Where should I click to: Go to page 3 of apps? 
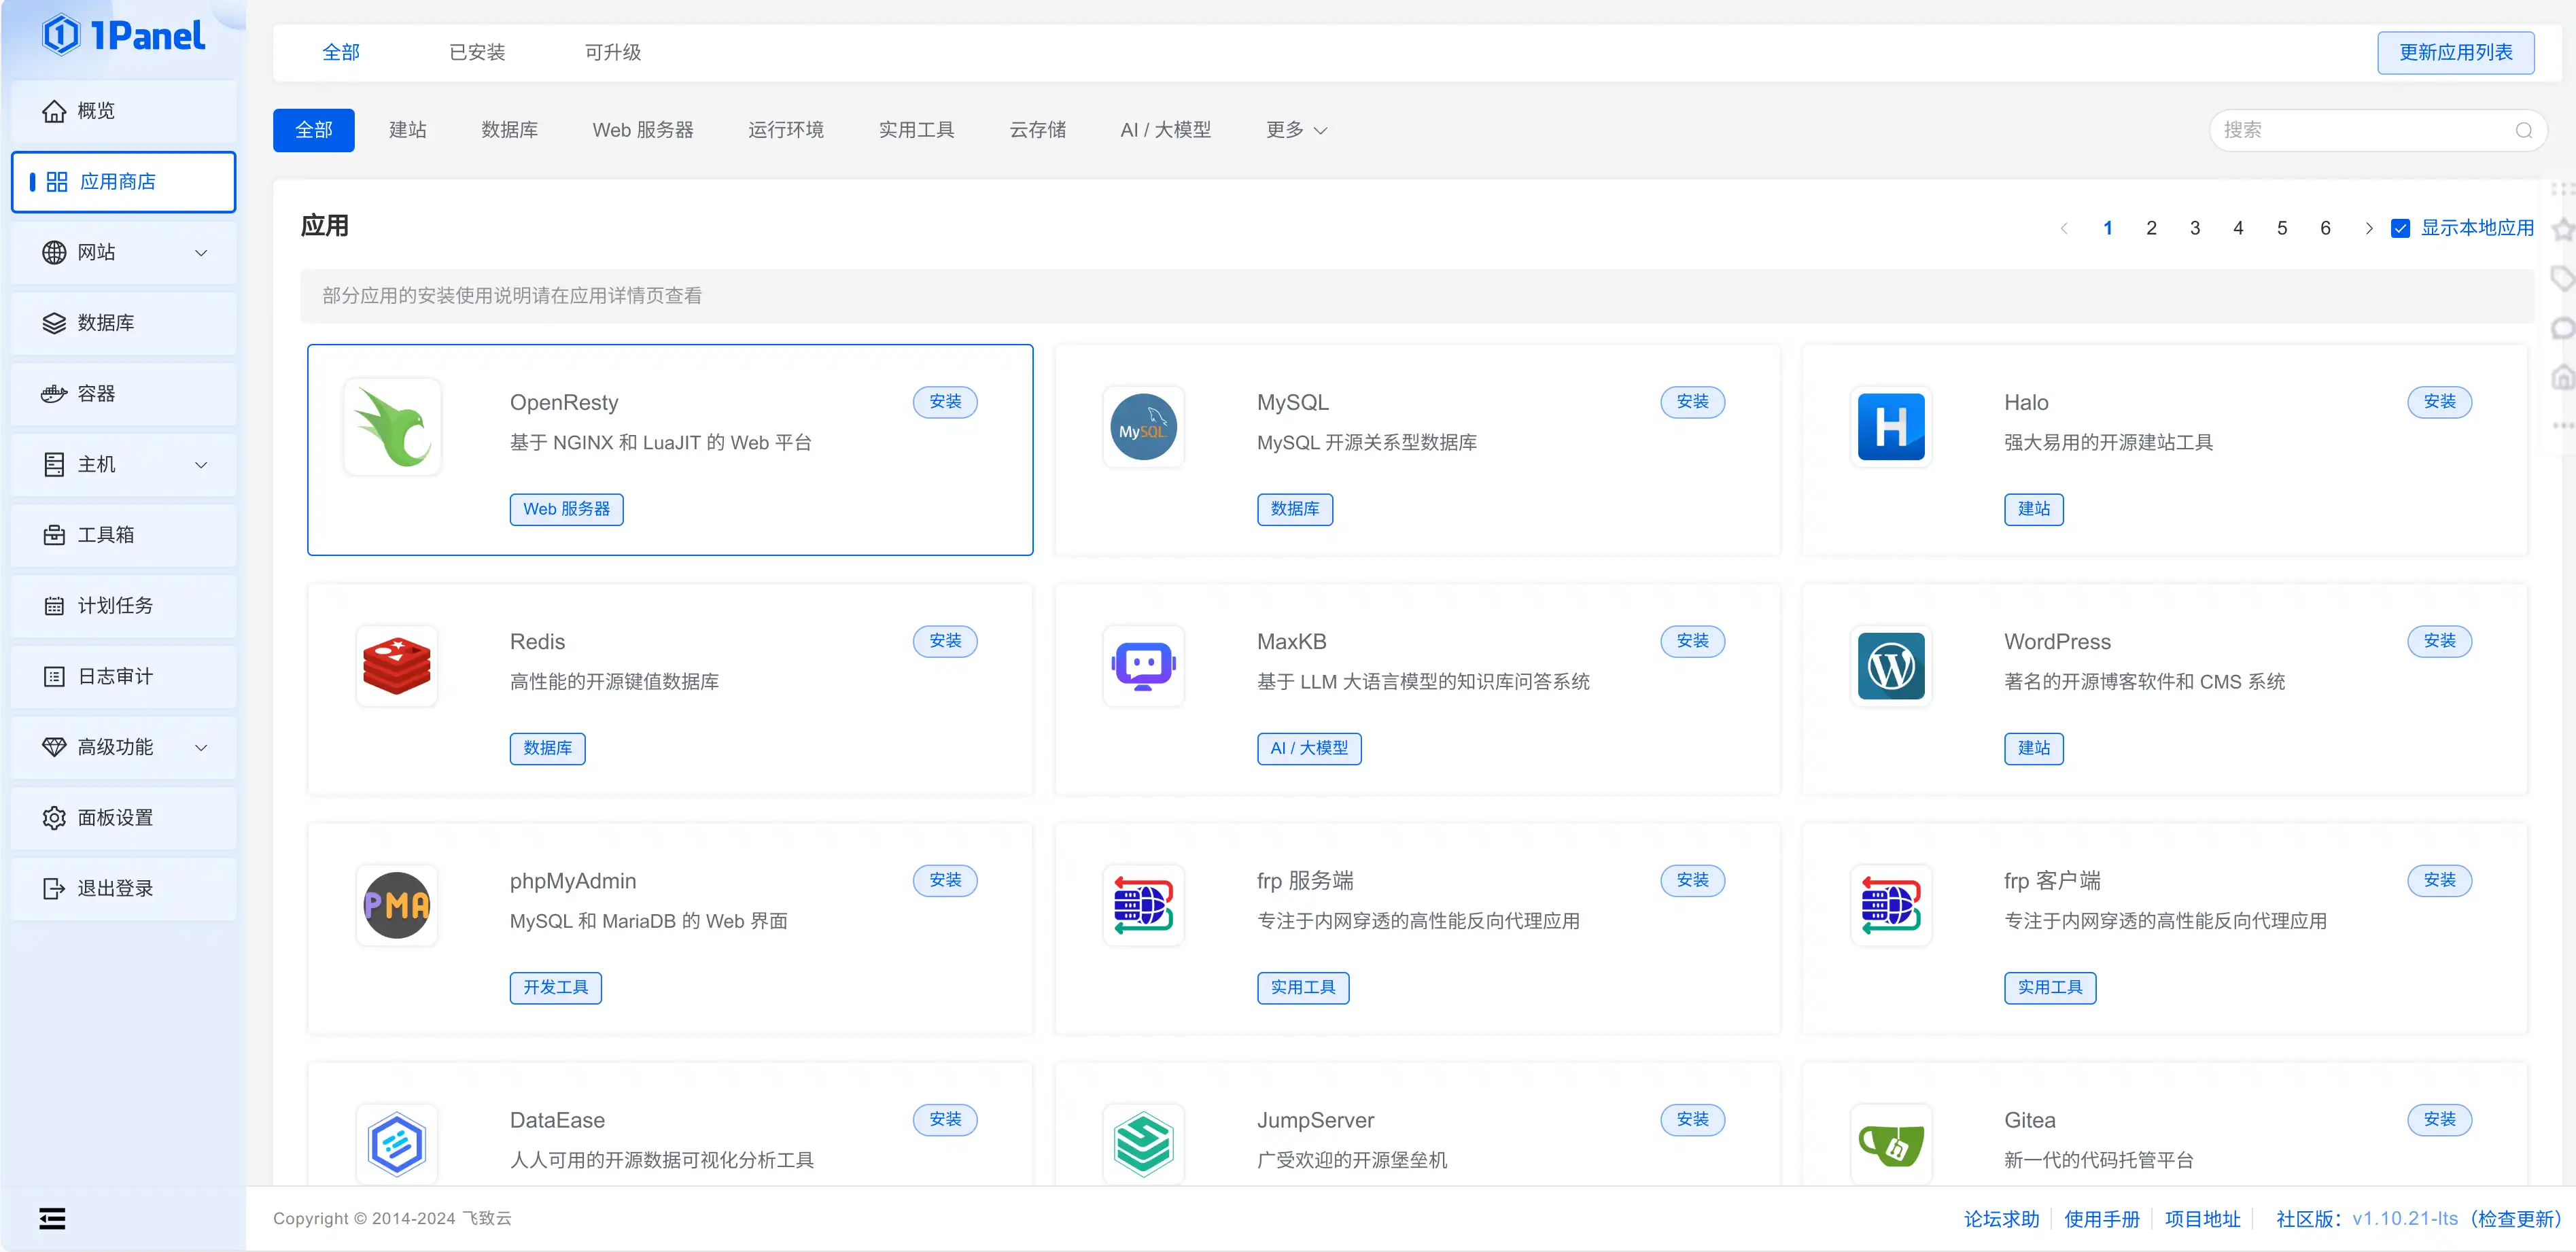pyautogui.click(x=2194, y=228)
